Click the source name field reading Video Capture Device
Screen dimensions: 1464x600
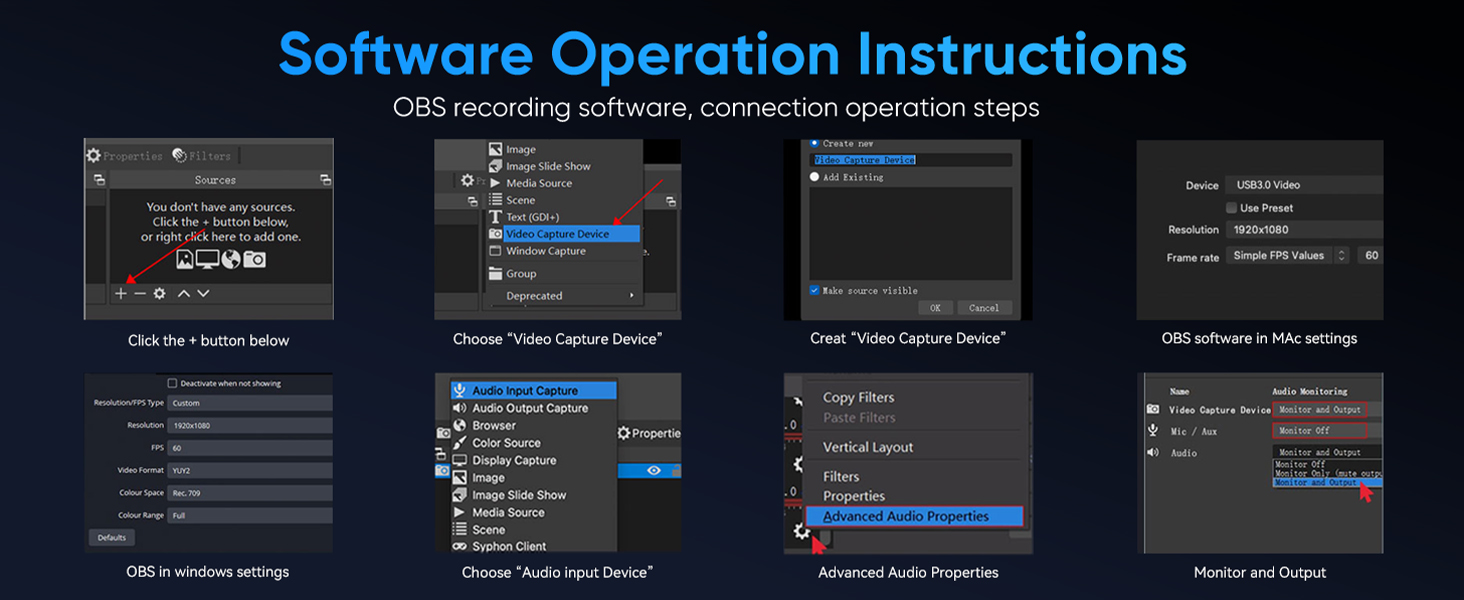pos(911,160)
